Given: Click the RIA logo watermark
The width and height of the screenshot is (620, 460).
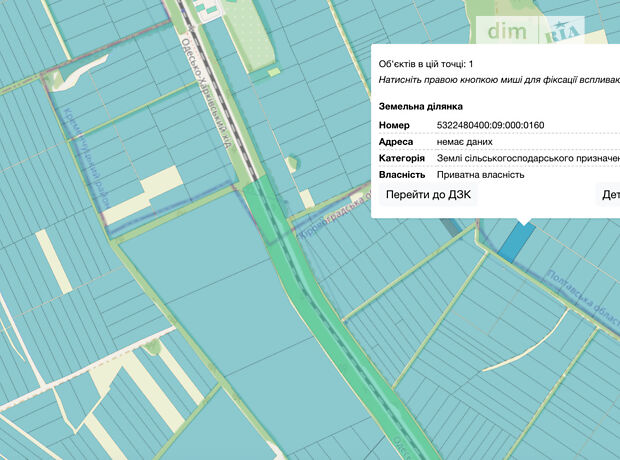Looking at the screenshot, I should click(x=565, y=32).
